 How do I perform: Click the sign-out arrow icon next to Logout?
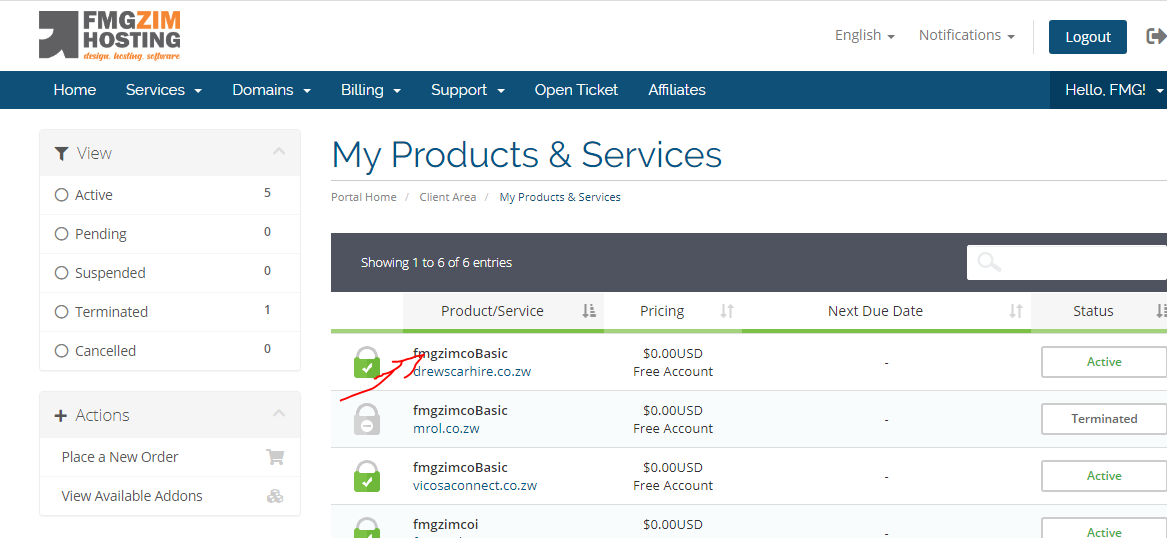click(1155, 37)
